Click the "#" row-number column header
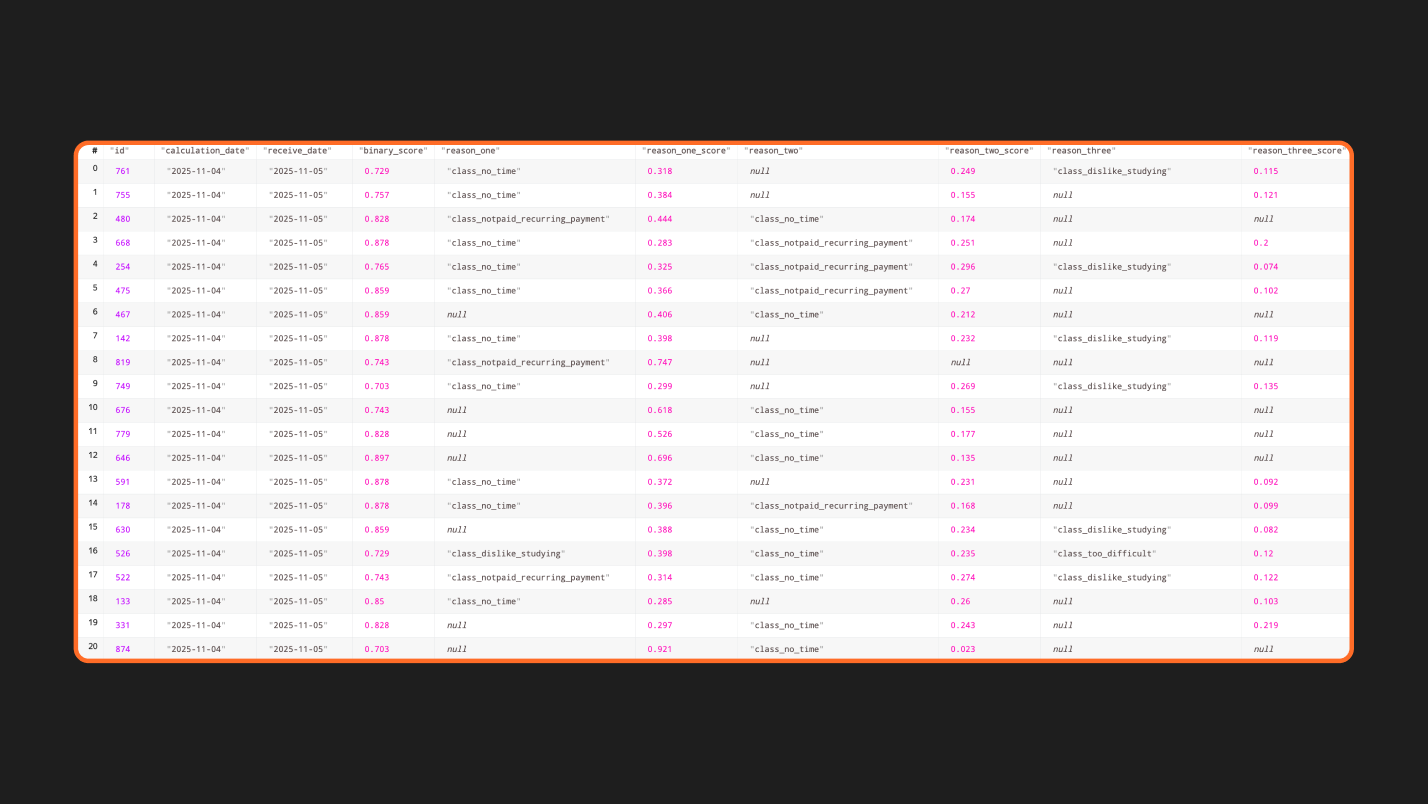The width and height of the screenshot is (1428, 804). click(94, 151)
